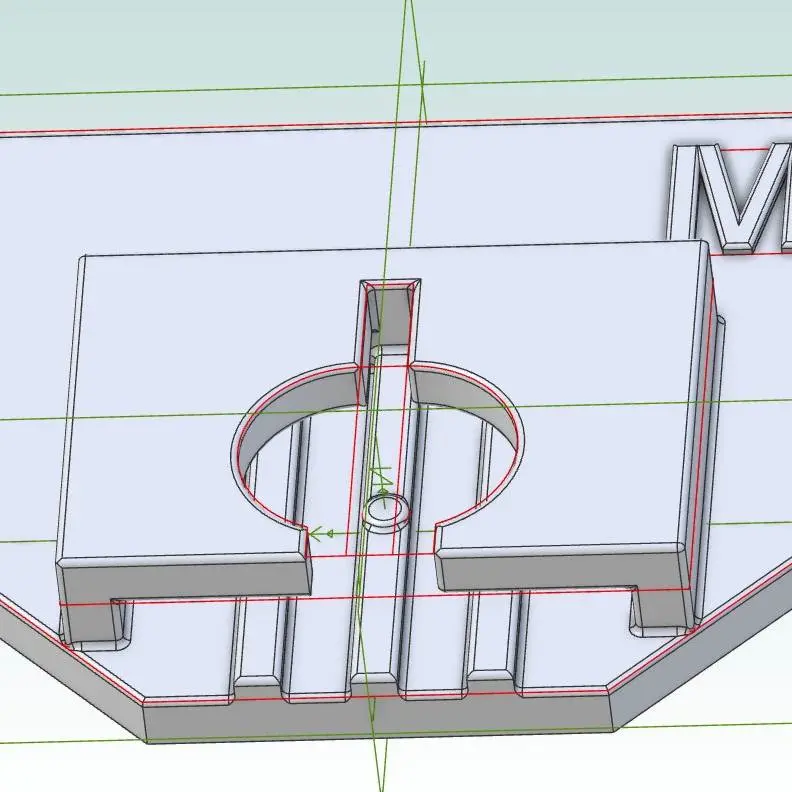
Task: Select the green arrow pointing upward
Action: (x=379, y=476)
